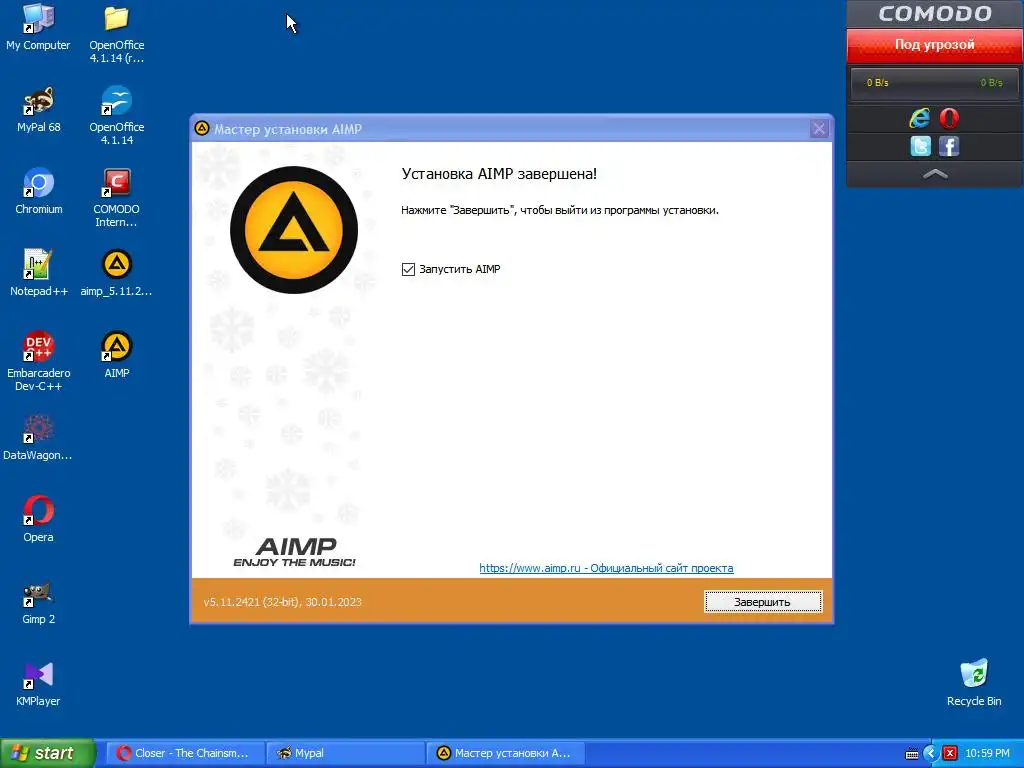This screenshot has height=768, width=1024.
Task: Launch MyPal 68 browser shortcut
Action: pyautogui.click(x=38, y=110)
